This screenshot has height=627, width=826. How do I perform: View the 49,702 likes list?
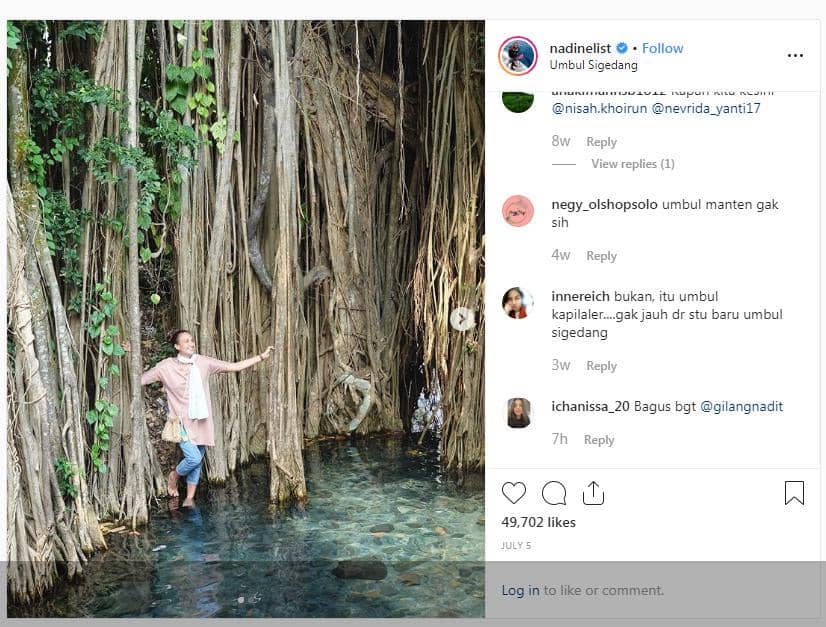click(x=538, y=522)
